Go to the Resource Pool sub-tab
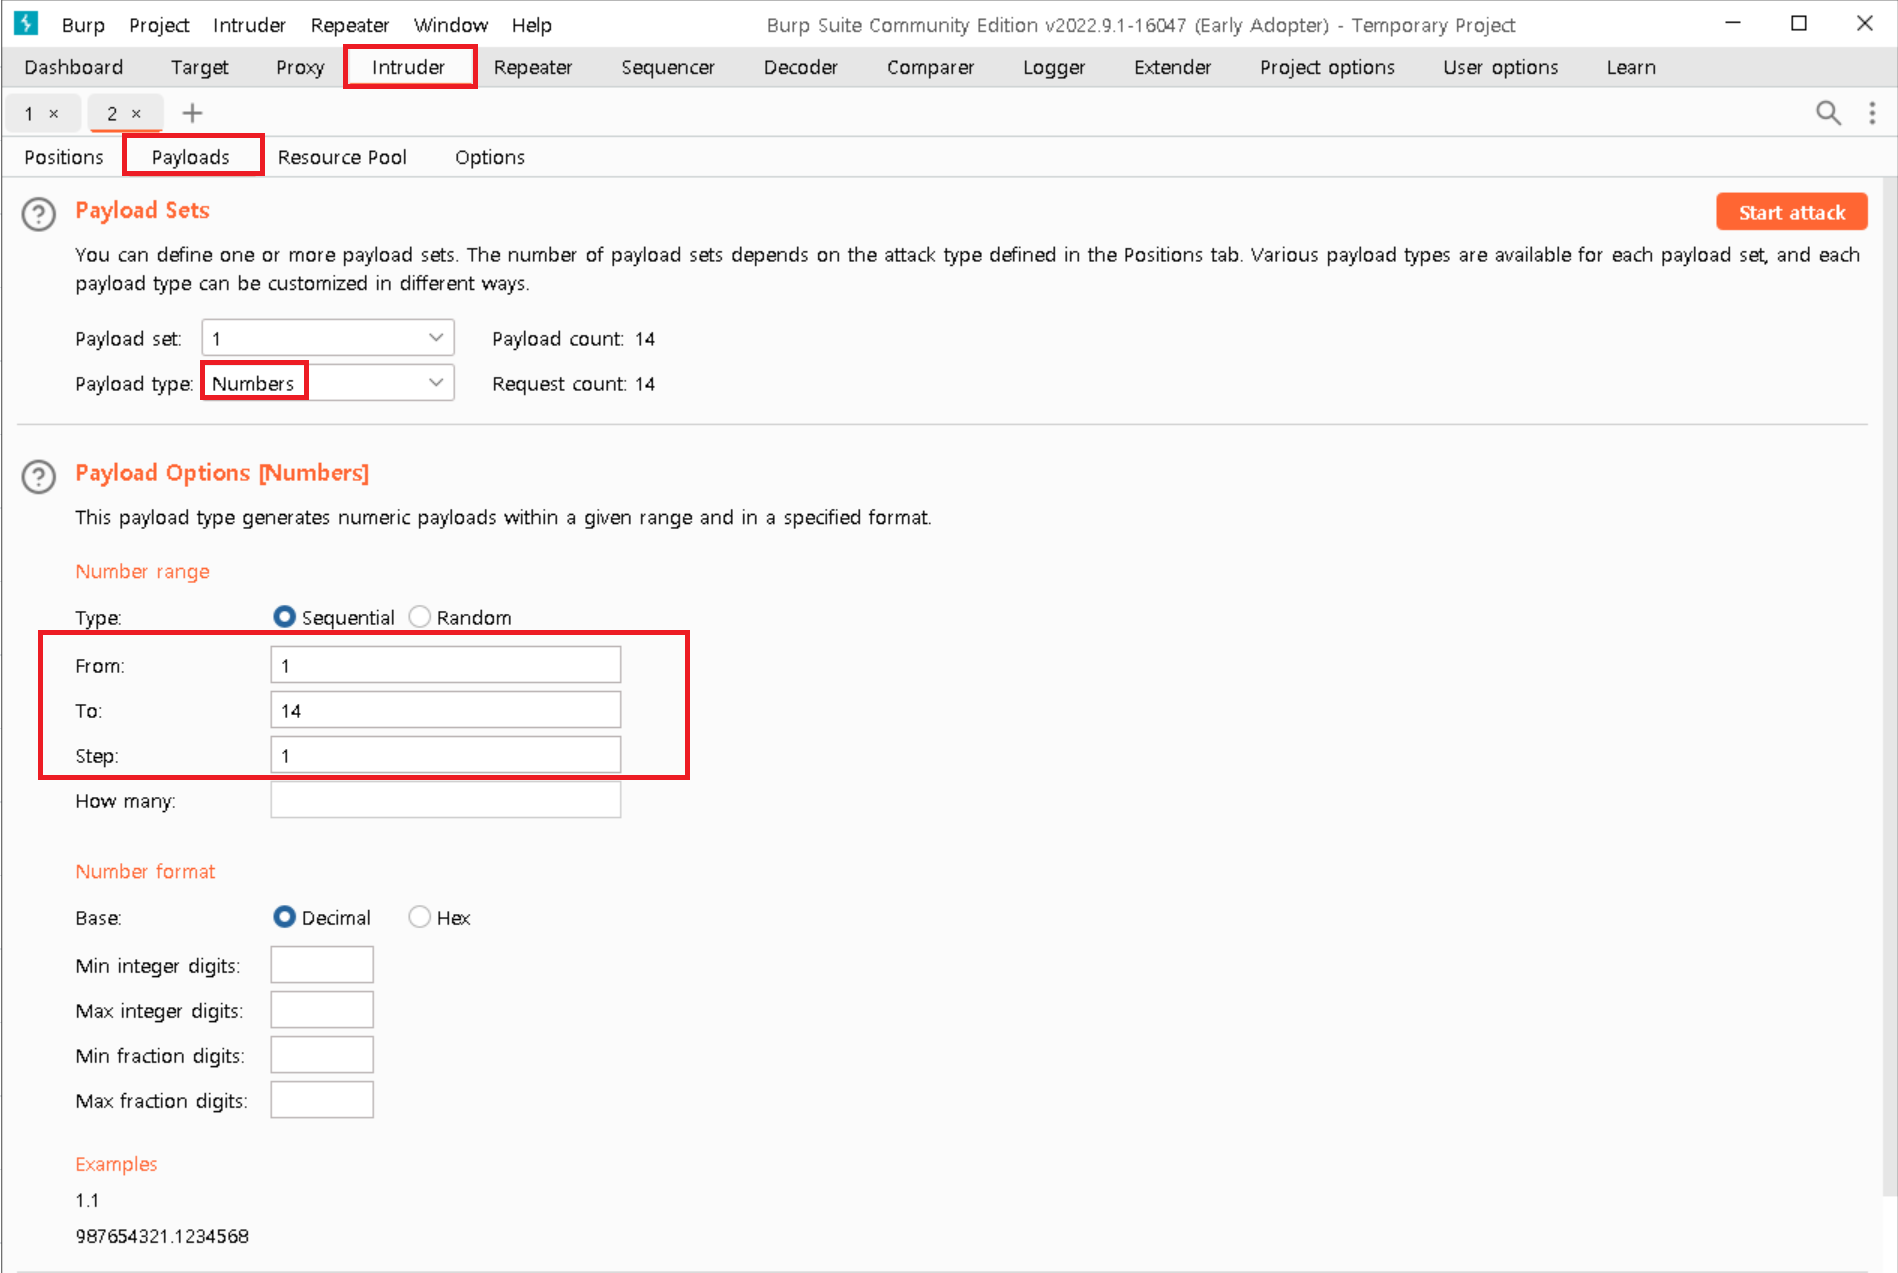1898x1273 pixels. pyautogui.click(x=342, y=157)
